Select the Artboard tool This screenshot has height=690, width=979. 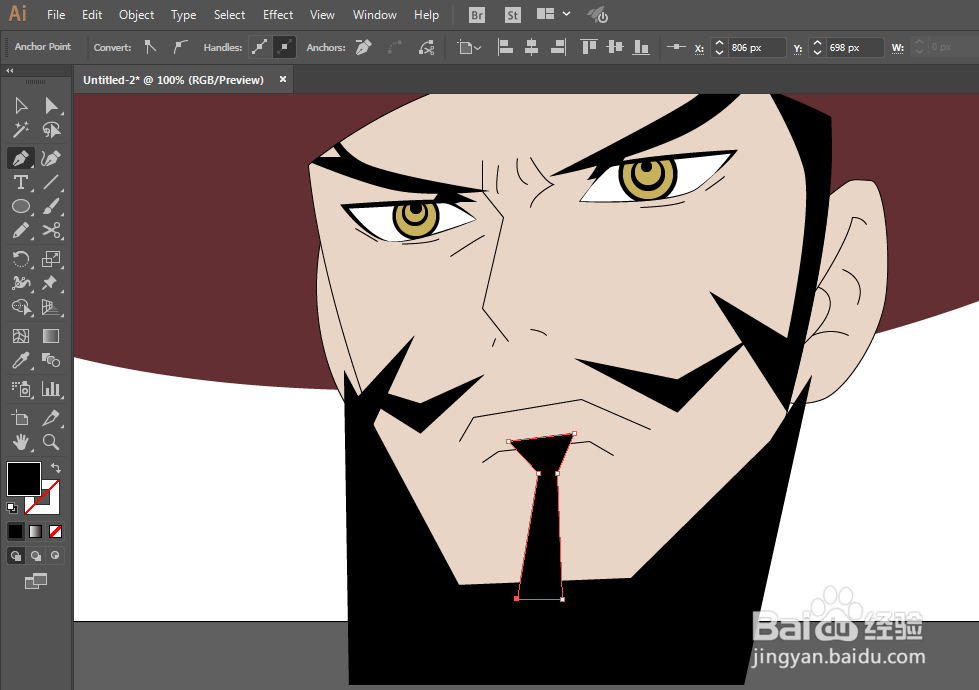coord(21,418)
